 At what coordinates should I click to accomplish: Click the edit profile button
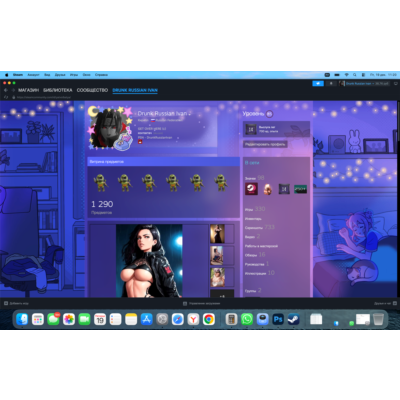tap(265, 144)
